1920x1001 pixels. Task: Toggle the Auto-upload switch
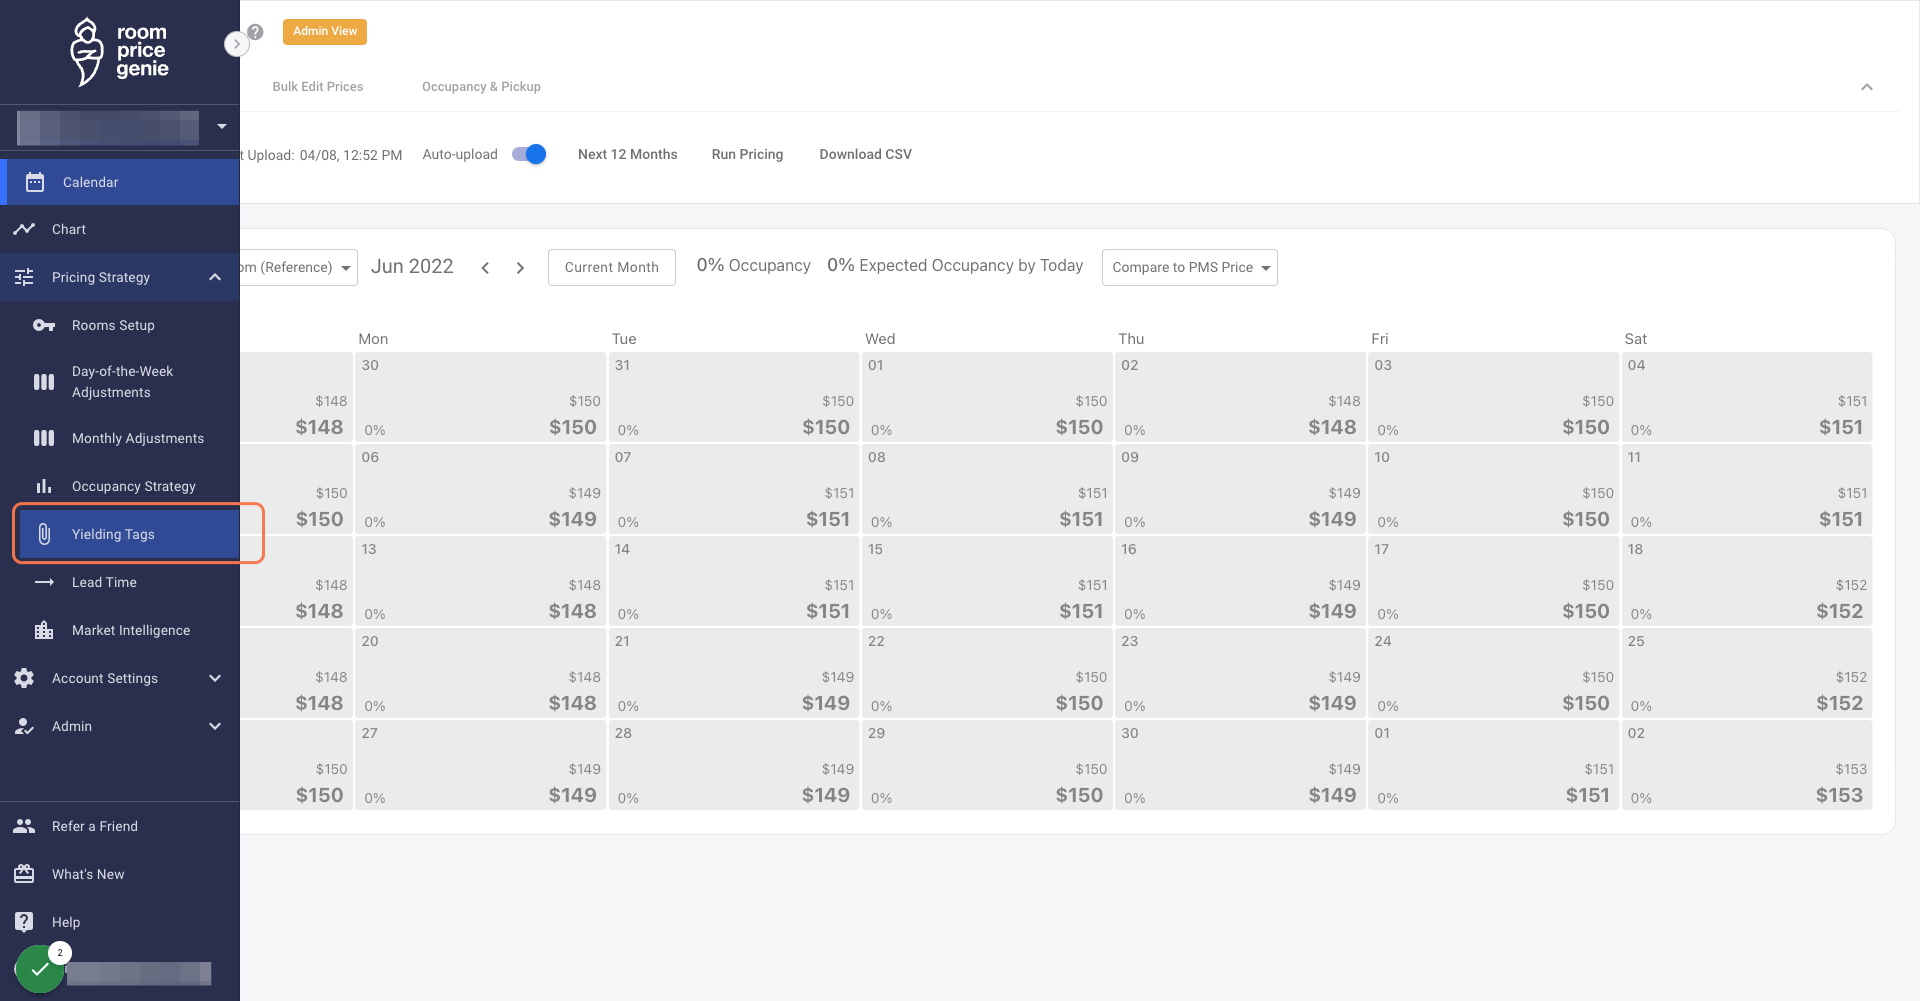pyautogui.click(x=529, y=154)
